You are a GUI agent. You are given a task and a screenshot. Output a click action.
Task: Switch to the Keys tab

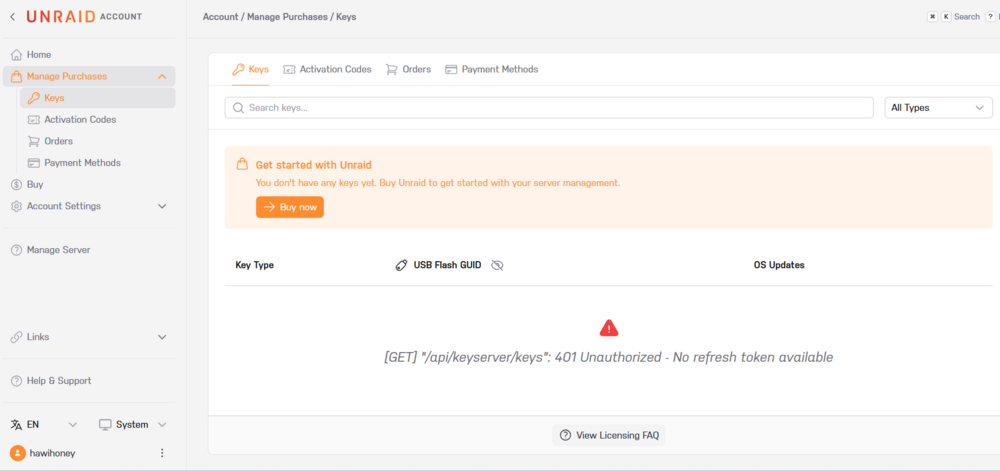click(250, 69)
